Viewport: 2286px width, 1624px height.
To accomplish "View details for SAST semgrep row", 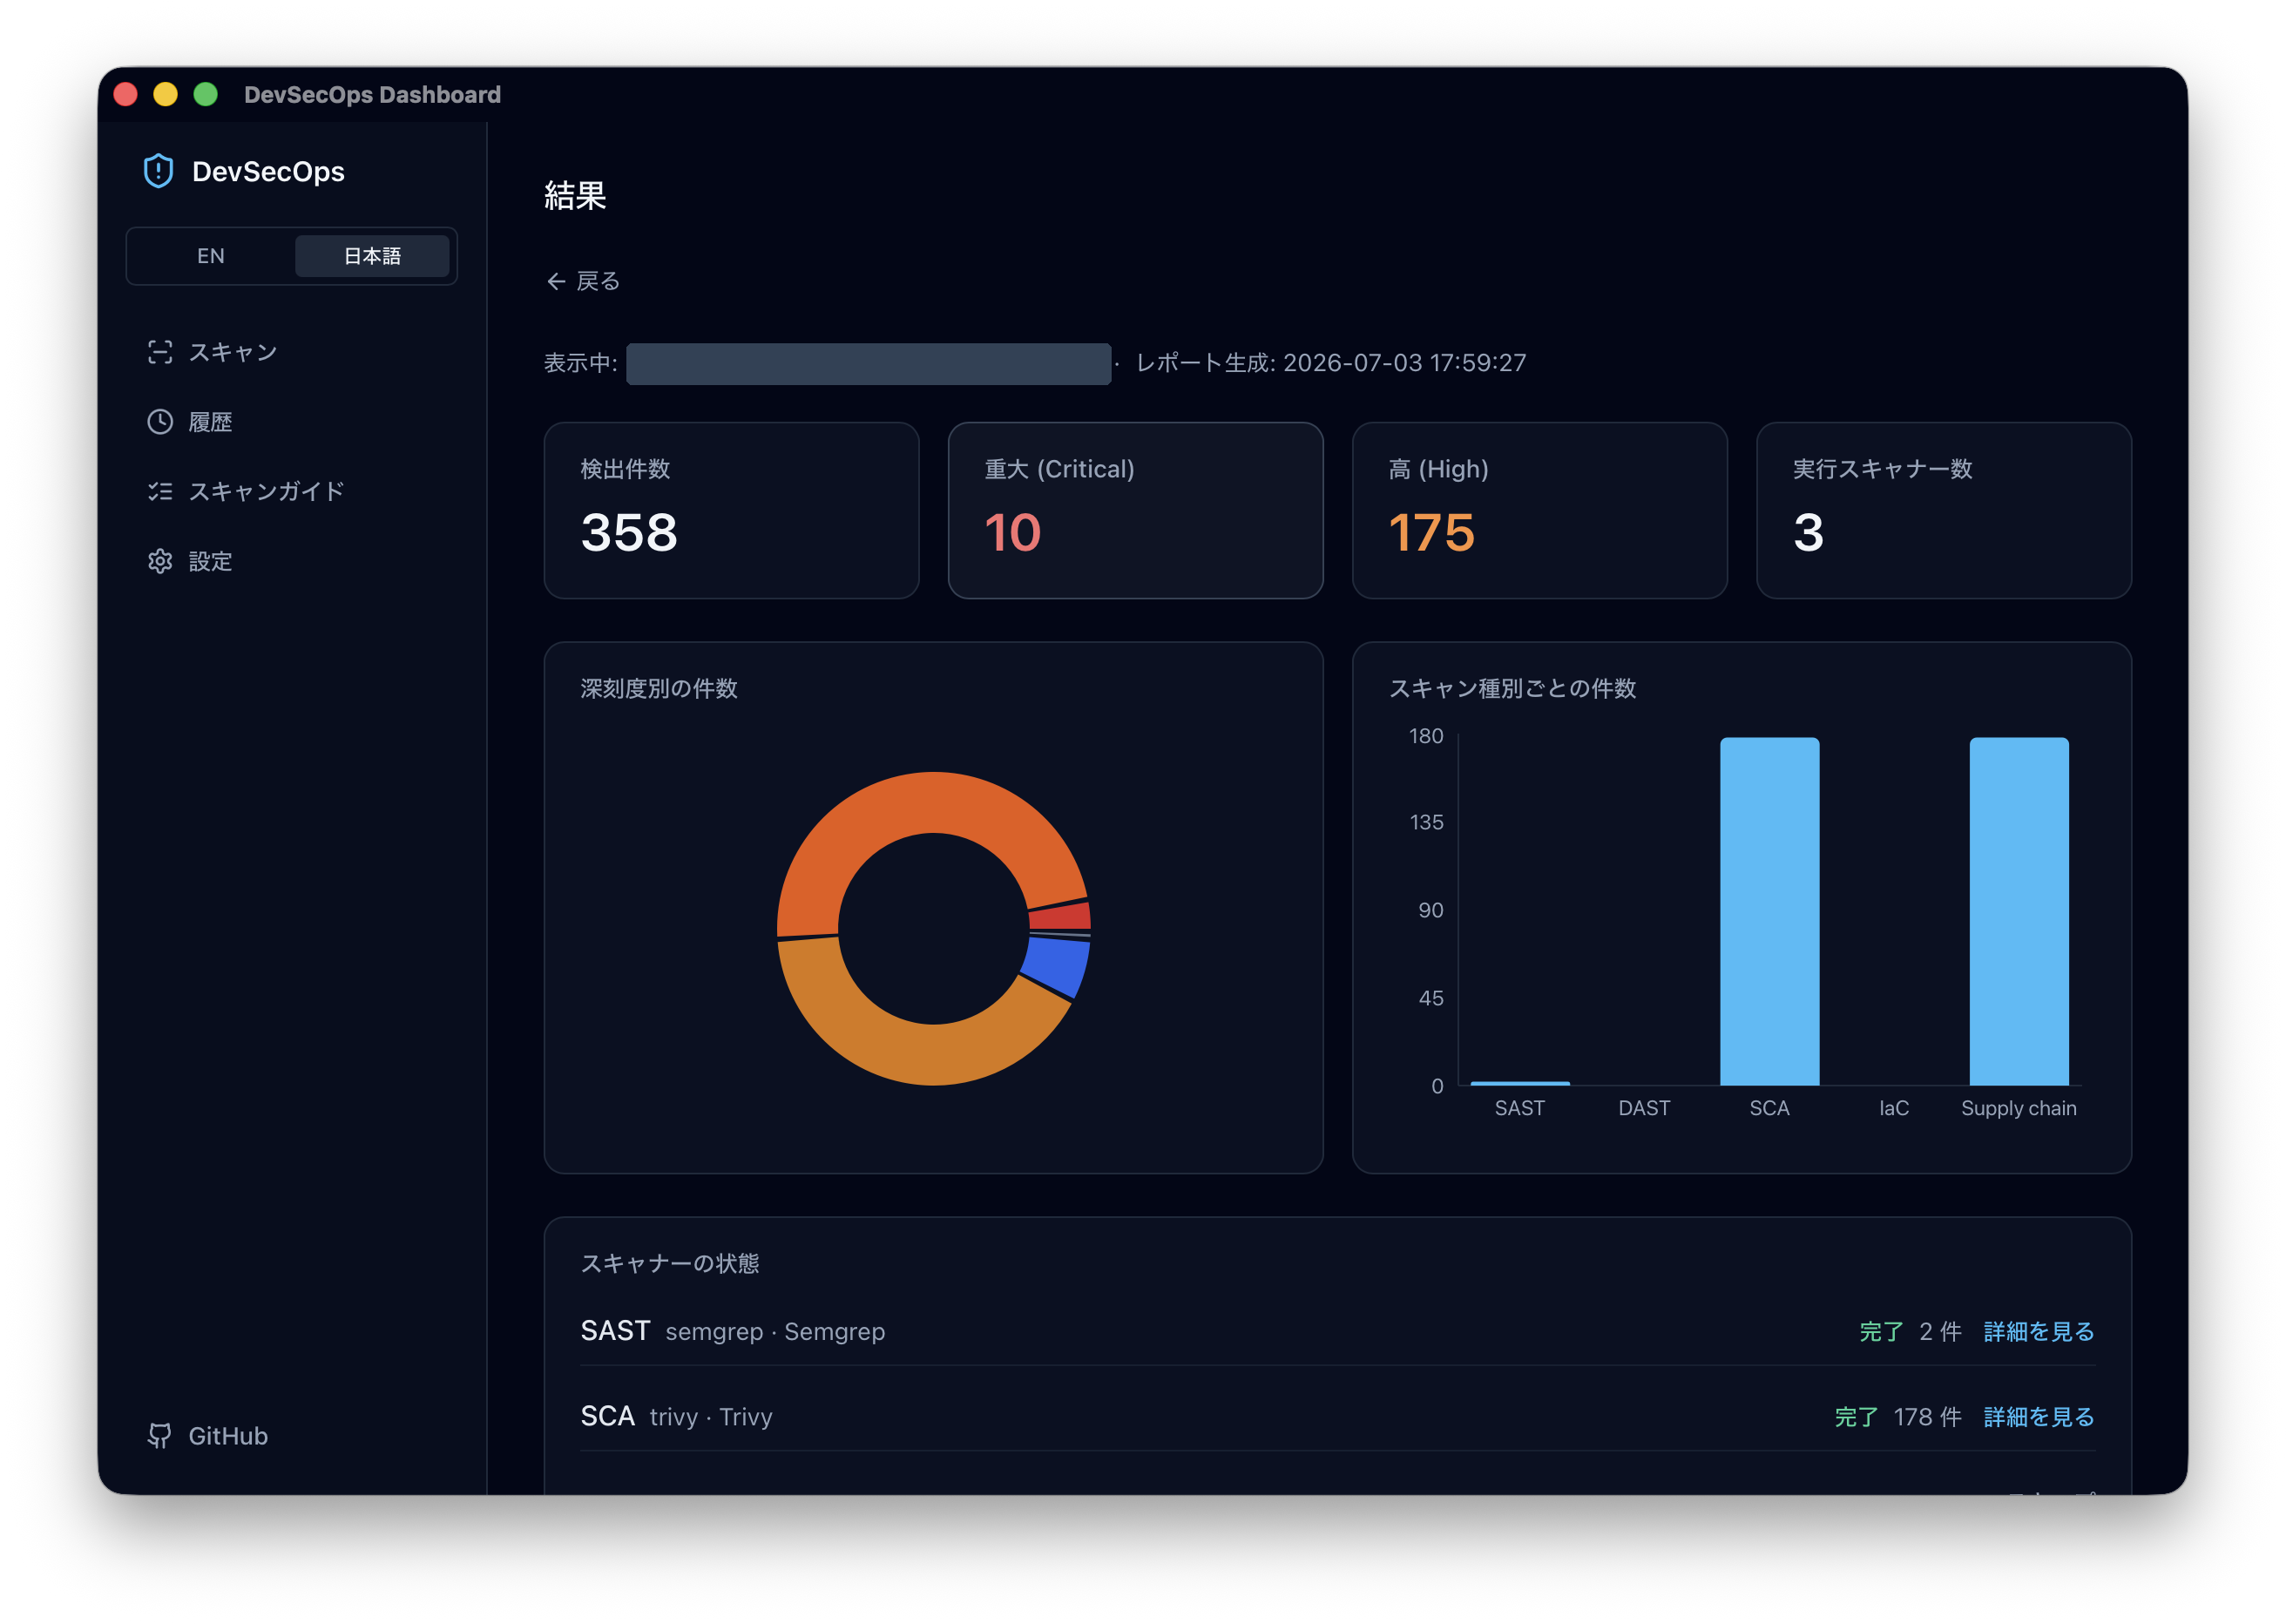I will tap(2038, 1332).
